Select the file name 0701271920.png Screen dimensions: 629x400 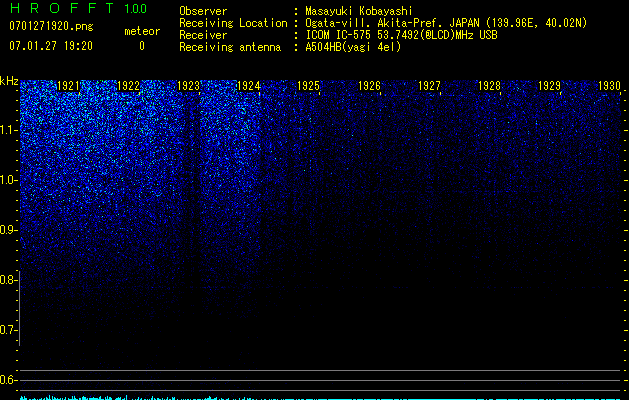pyautogui.click(x=51, y=26)
